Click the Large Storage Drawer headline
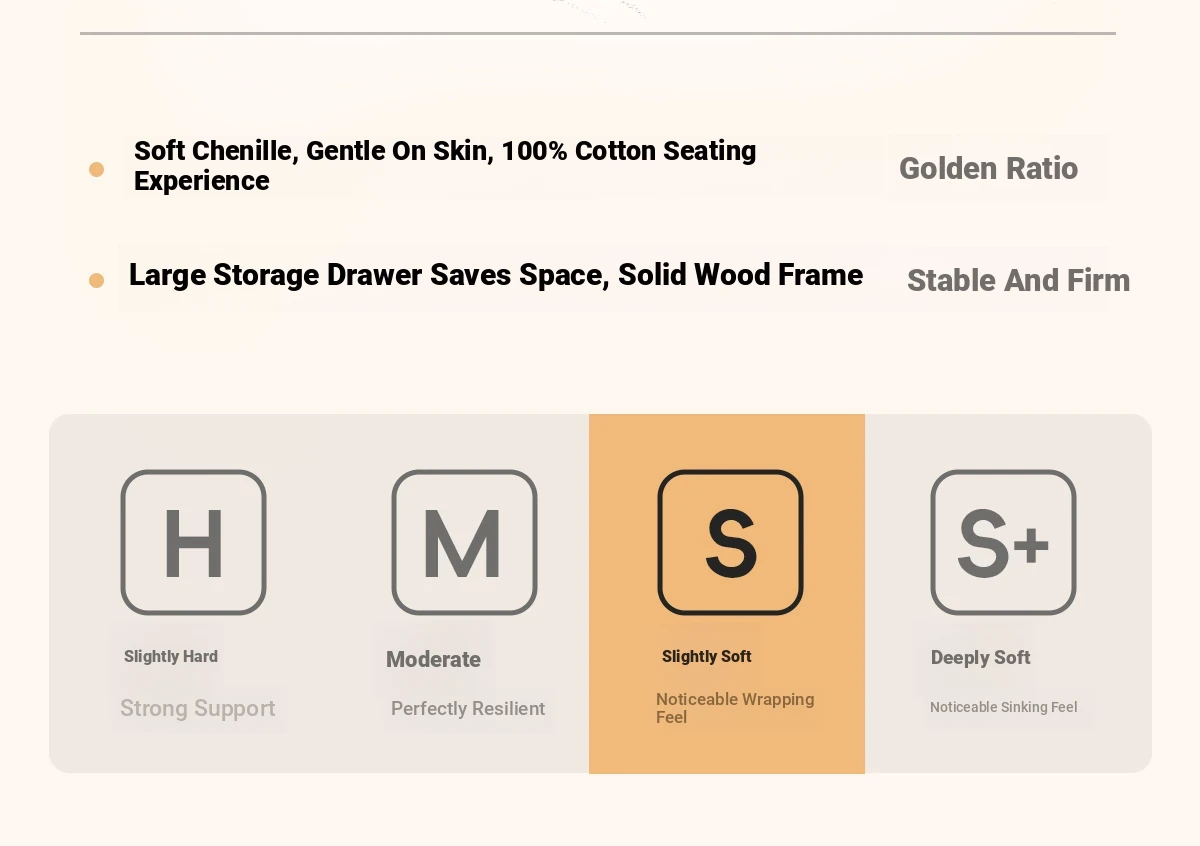Screen dimensions: 1200x846 495,275
